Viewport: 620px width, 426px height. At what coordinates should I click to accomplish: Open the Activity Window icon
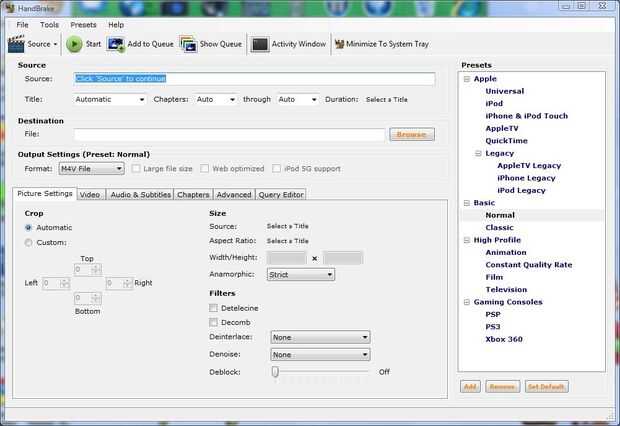tap(260, 44)
